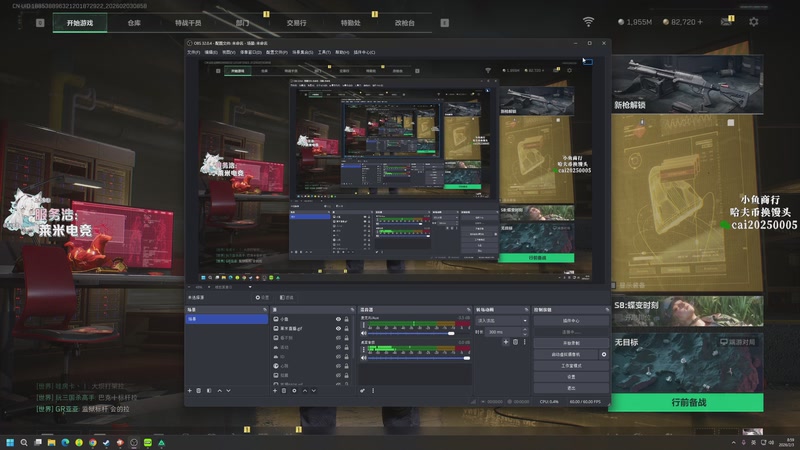
Task: Add currency with the plus next to 82,720
Action: click(x=700, y=22)
